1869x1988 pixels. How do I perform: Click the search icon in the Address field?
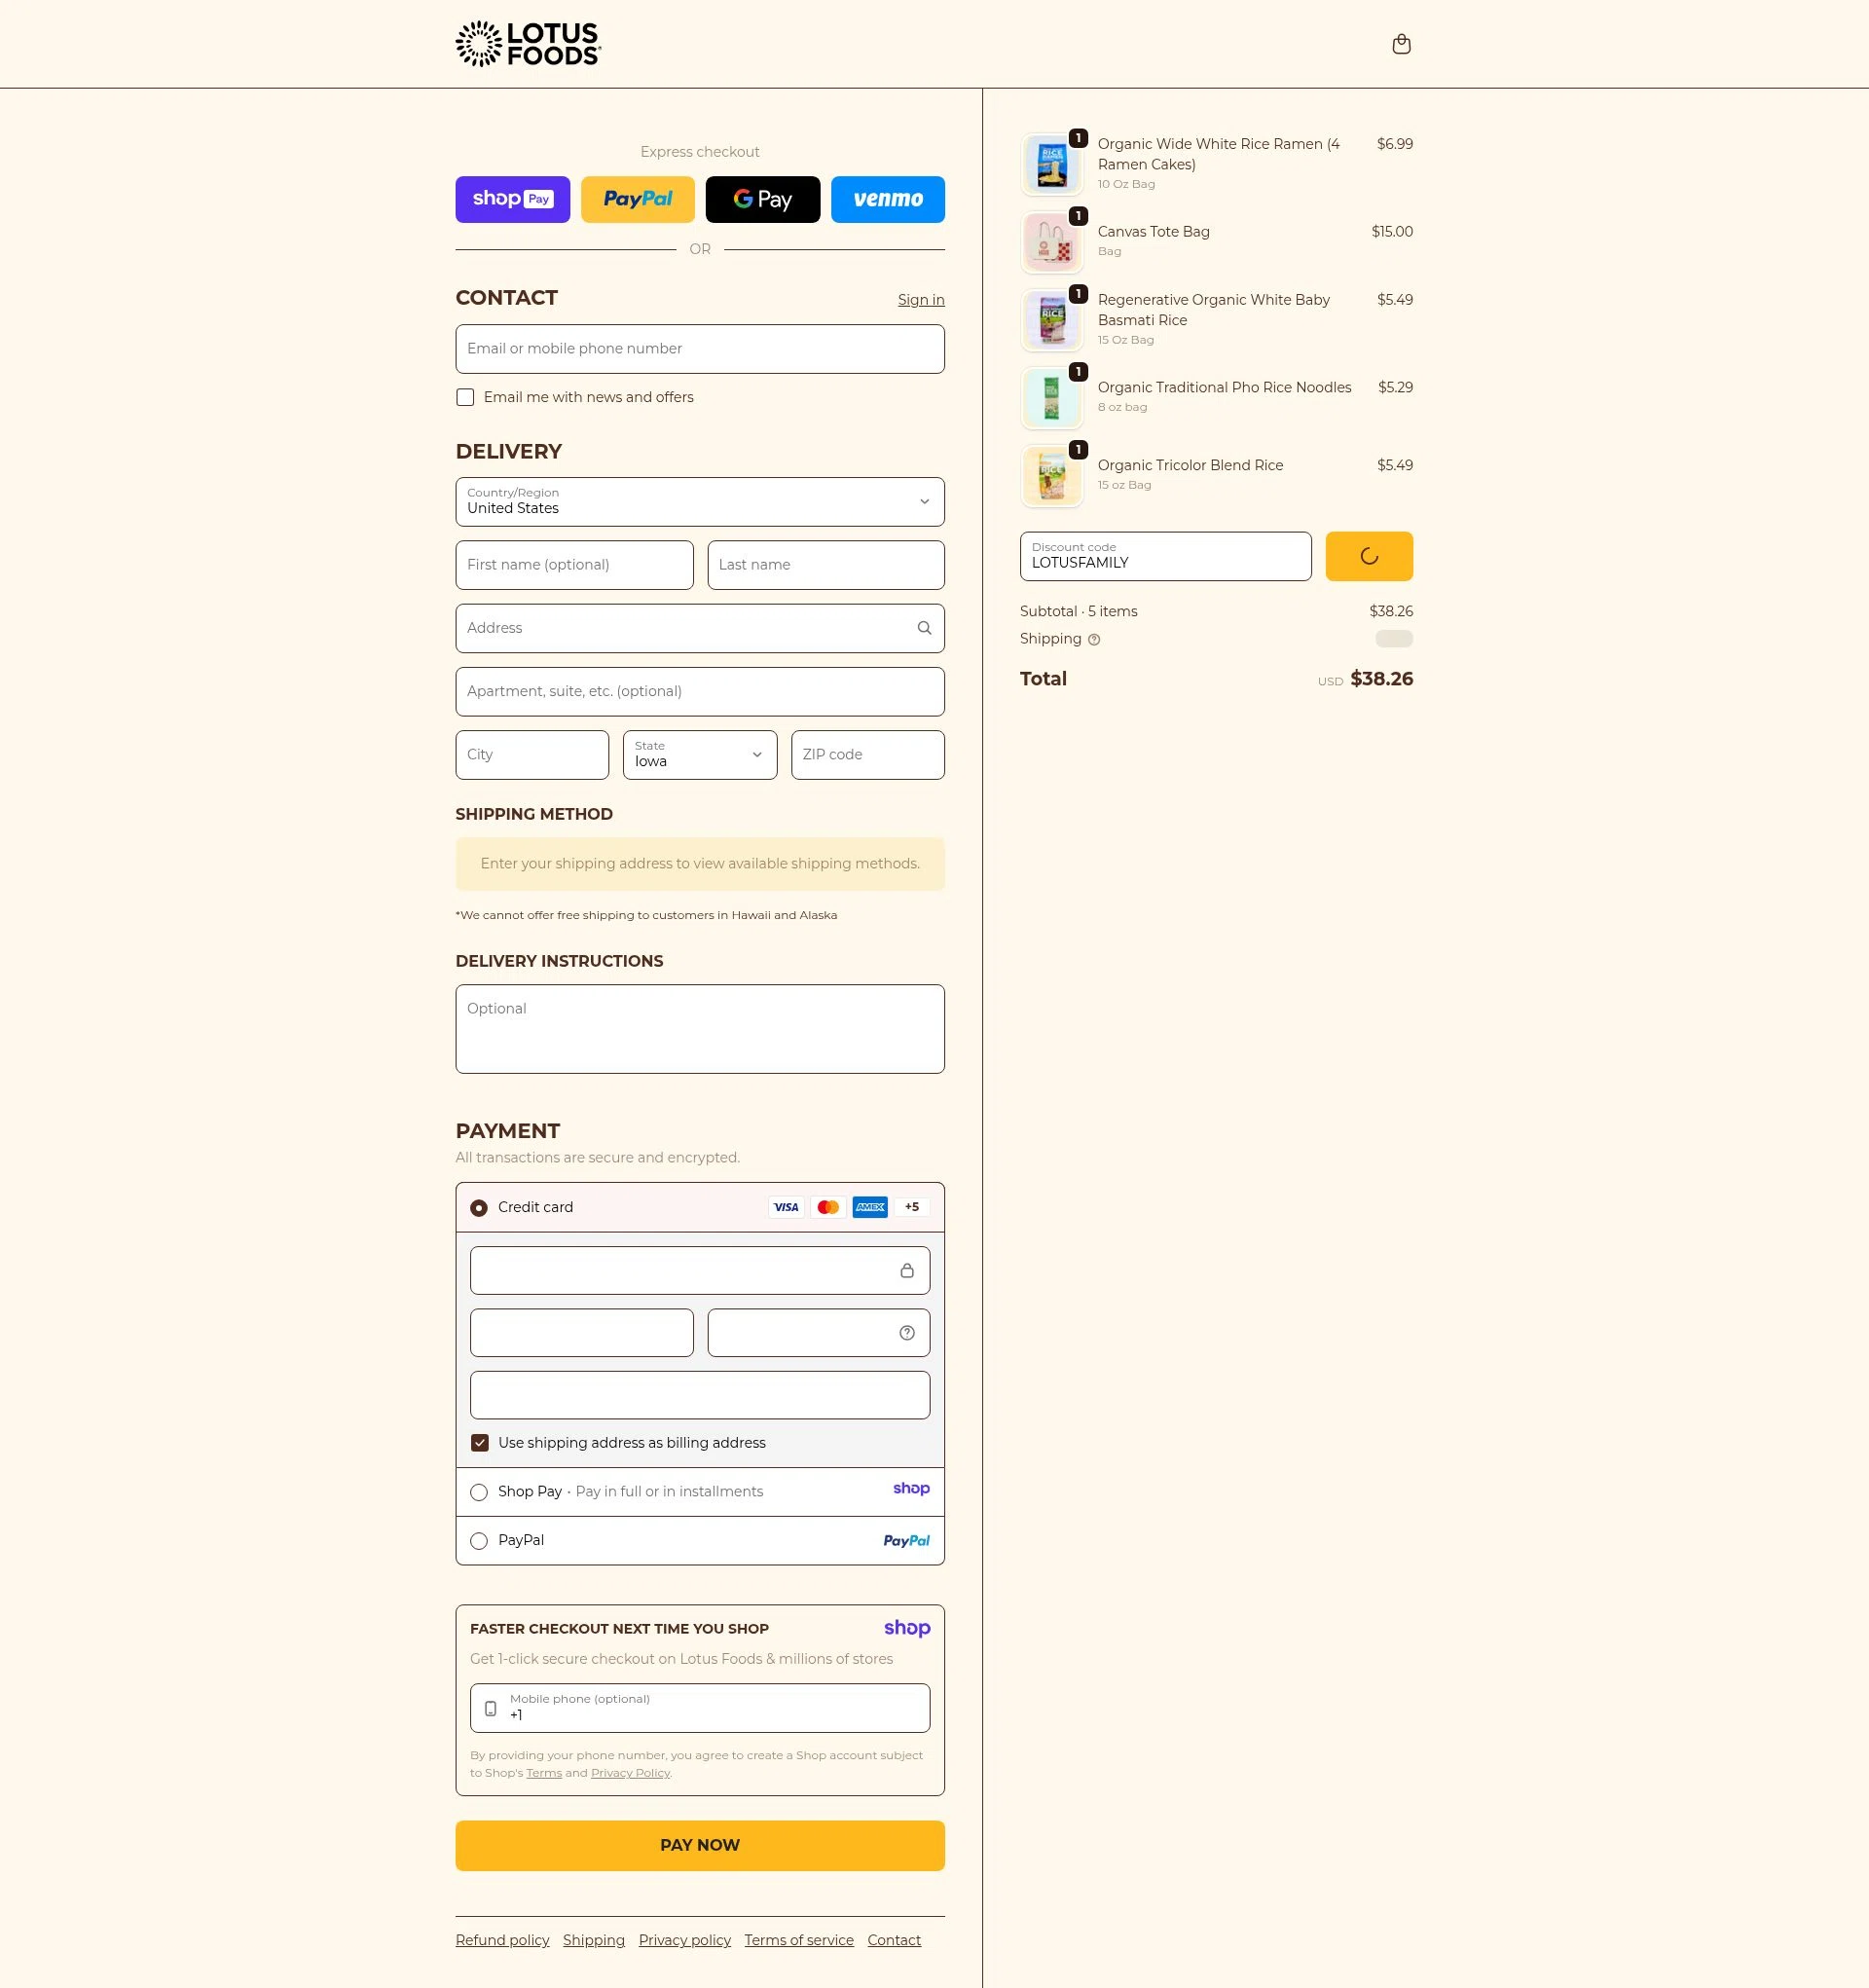[x=923, y=628]
